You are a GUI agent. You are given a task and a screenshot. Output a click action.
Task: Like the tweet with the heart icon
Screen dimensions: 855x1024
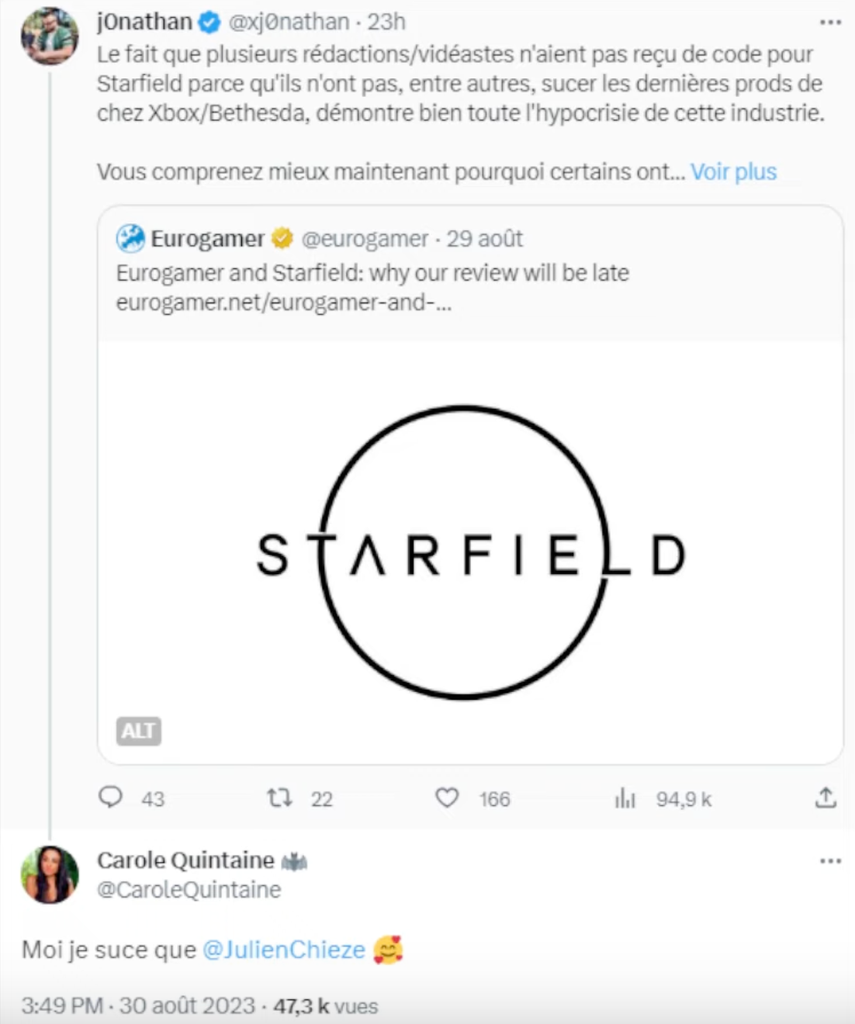pyautogui.click(x=447, y=797)
